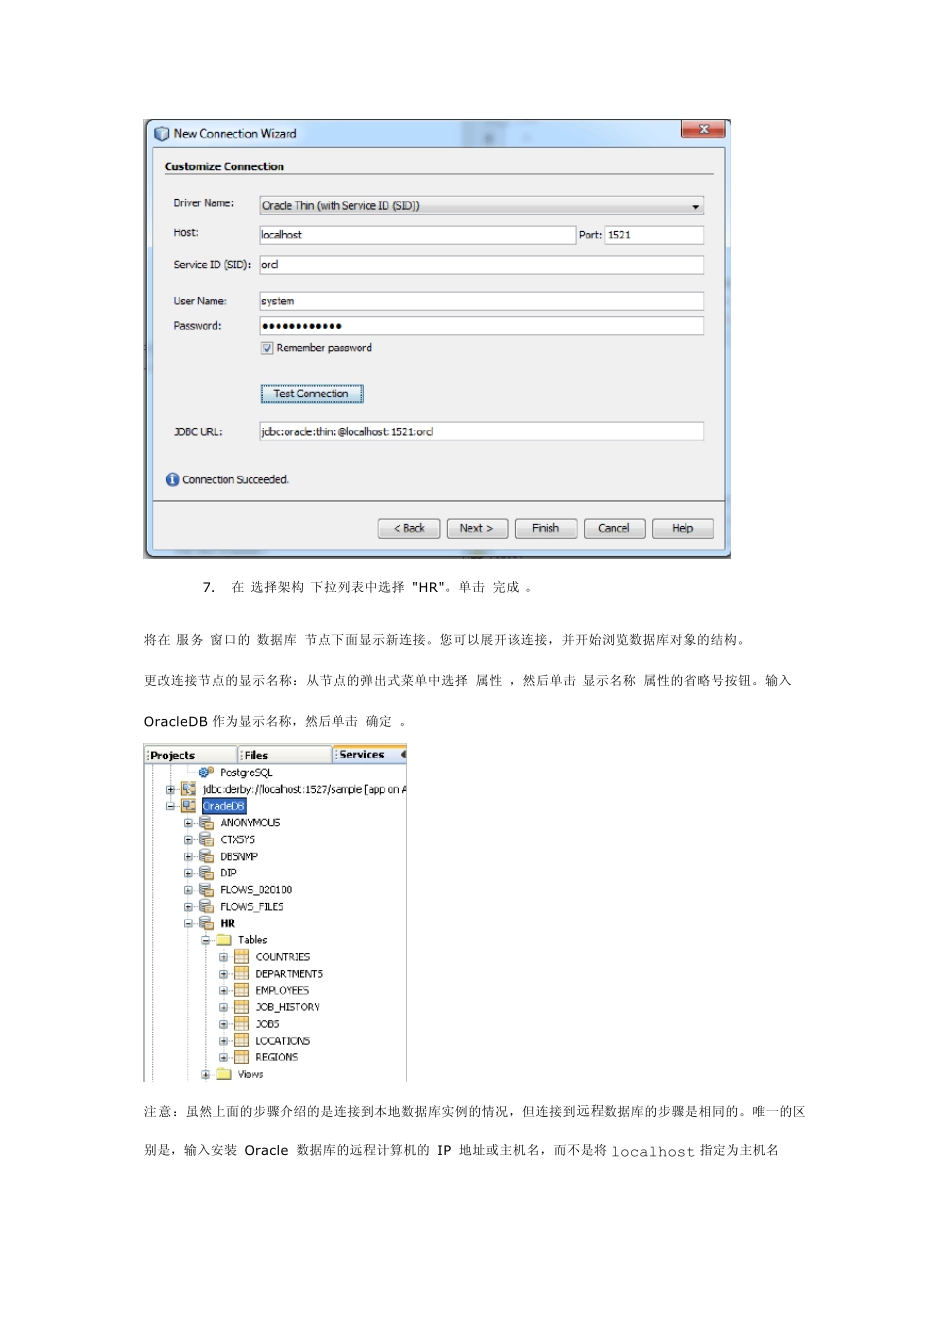
Task: Click the Views folder icon
Action: pos(224,1074)
